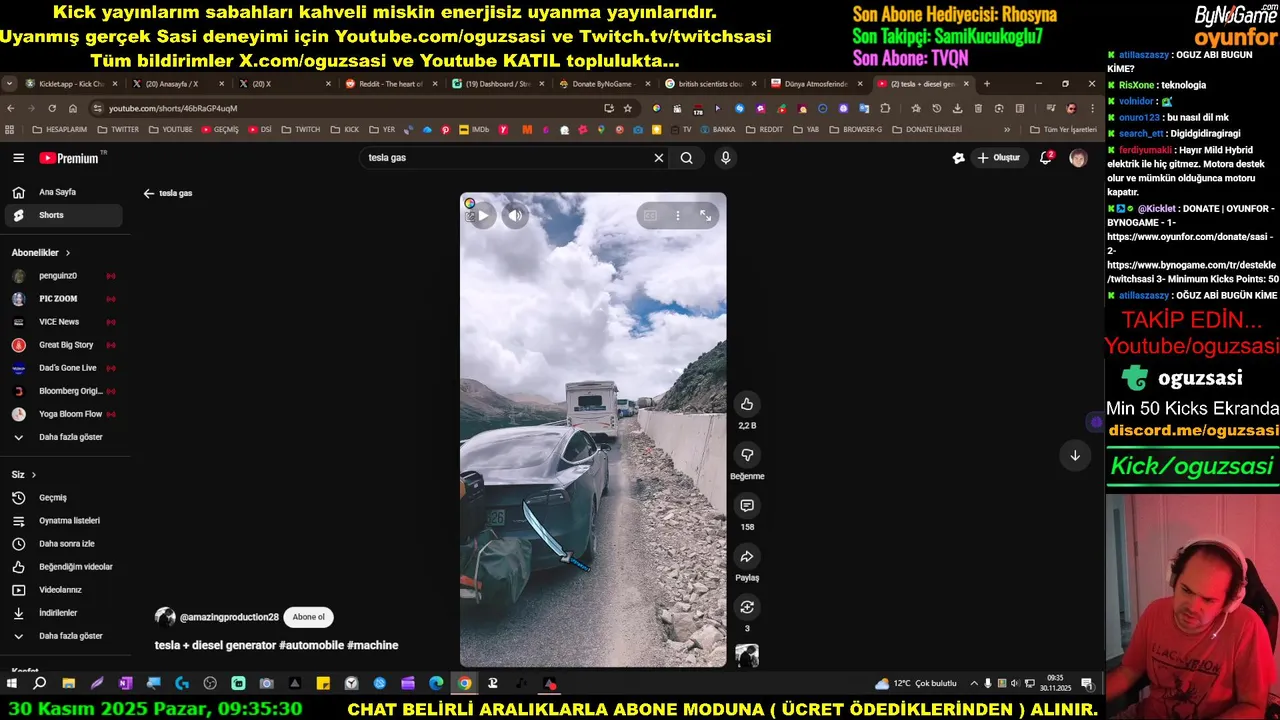Screen dimensions: 1280x720
Task: Expand Abonelikler section chevron
Action: (68, 253)
